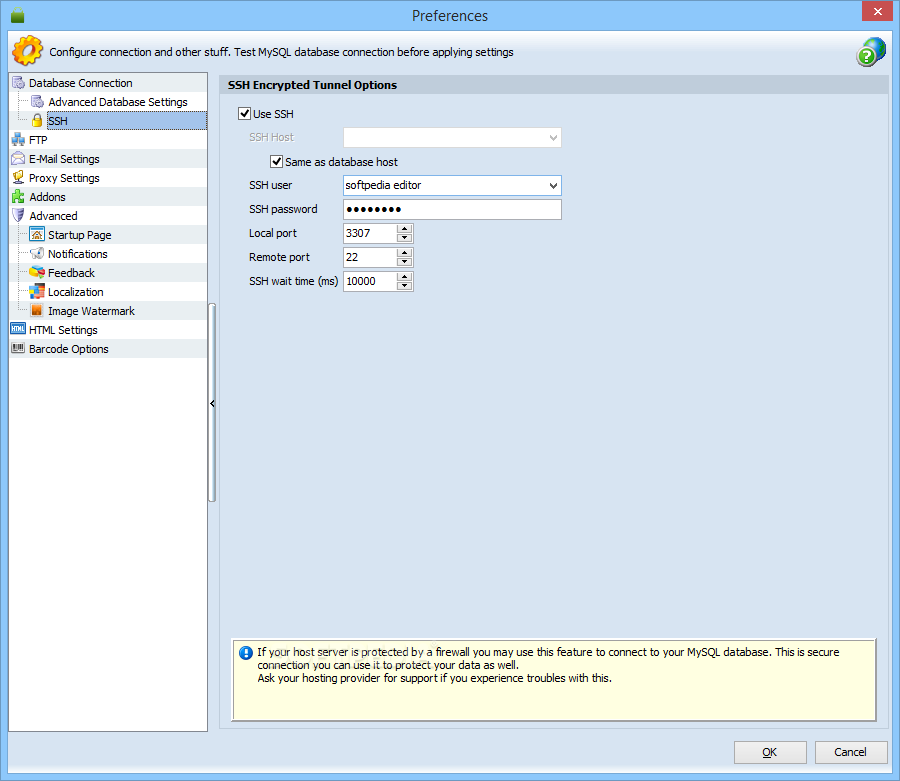Click the info icon in hint box

click(x=246, y=652)
